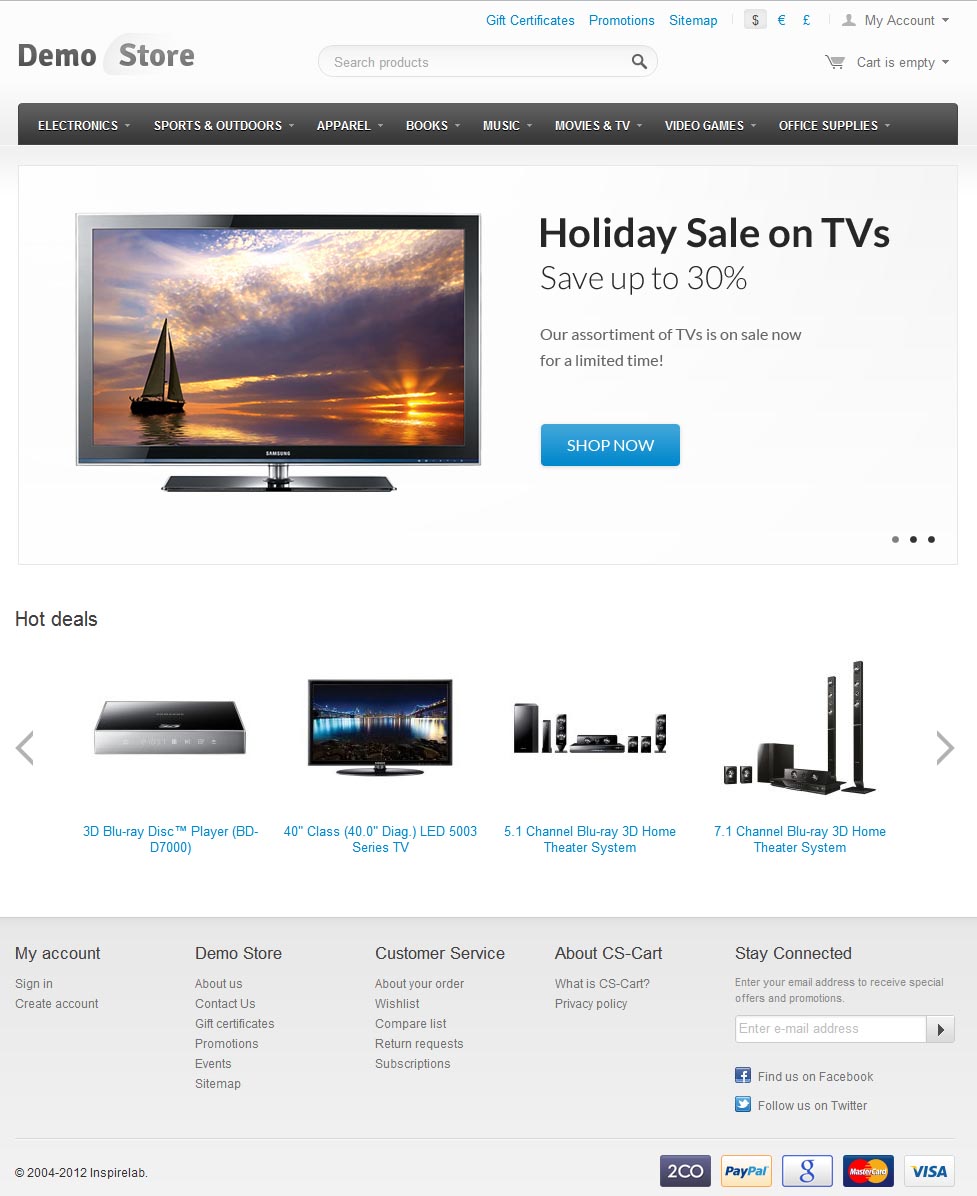Switch currency to Euro
Image resolution: width=977 pixels, height=1196 pixels.
click(781, 20)
